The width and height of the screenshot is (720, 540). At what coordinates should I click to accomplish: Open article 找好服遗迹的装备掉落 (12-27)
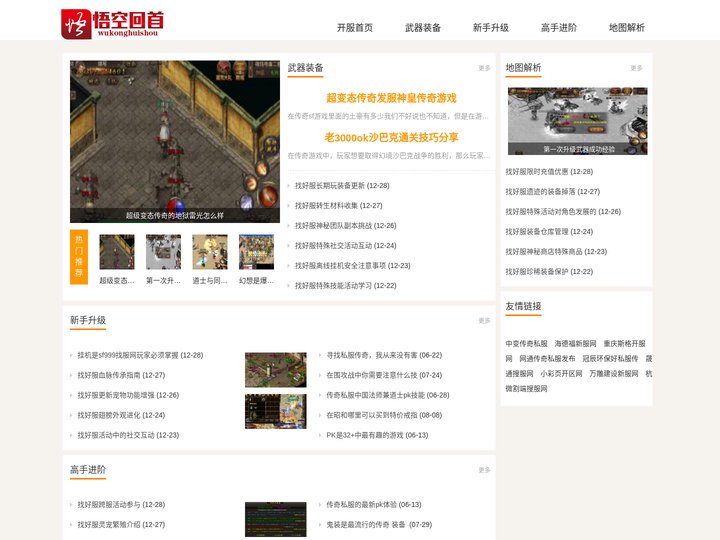point(552,191)
